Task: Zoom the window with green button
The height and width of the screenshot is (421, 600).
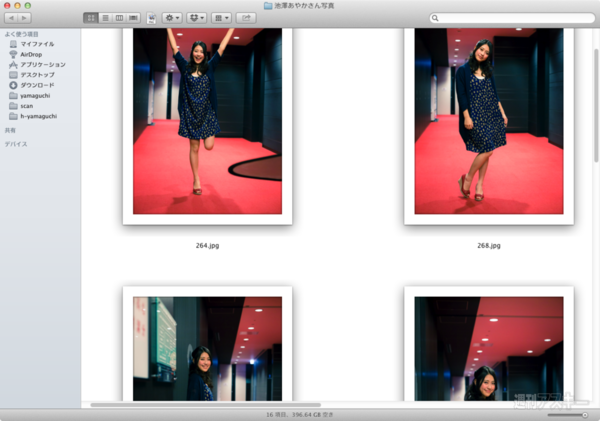Action: pos(28,5)
